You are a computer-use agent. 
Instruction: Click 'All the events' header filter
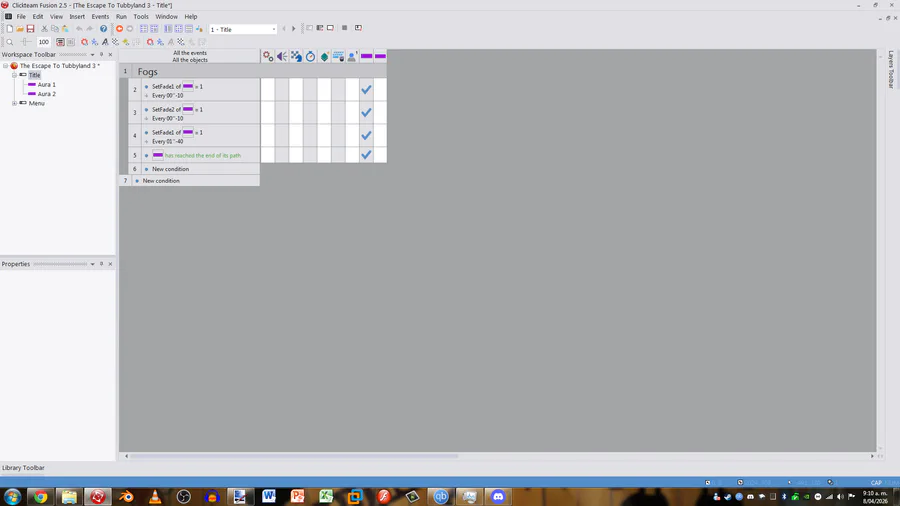pyautogui.click(x=190, y=53)
